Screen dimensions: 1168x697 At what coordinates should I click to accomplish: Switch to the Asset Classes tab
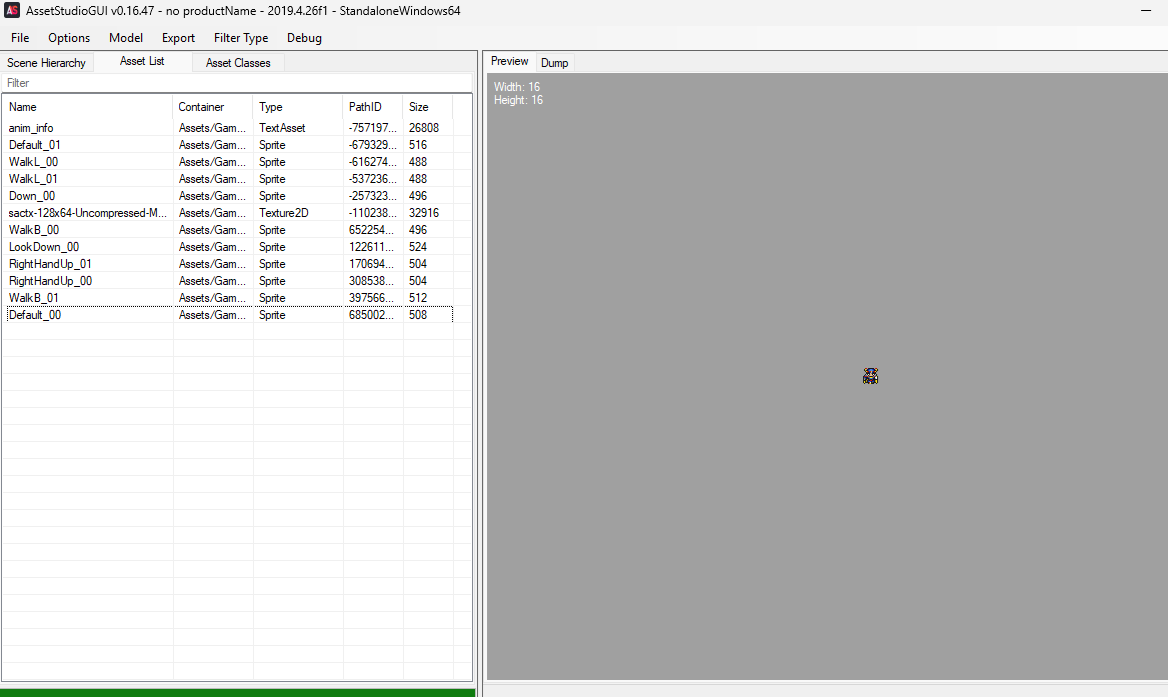point(238,63)
